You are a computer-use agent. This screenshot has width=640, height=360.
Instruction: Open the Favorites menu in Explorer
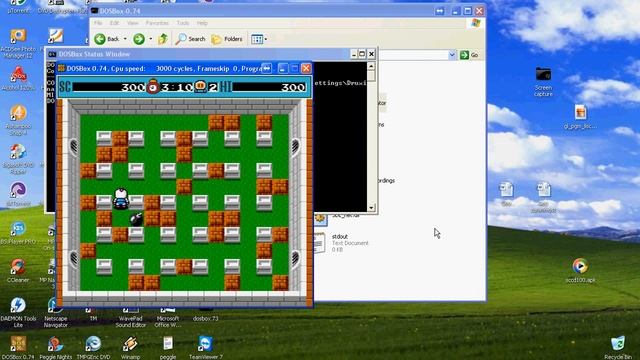(157, 23)
